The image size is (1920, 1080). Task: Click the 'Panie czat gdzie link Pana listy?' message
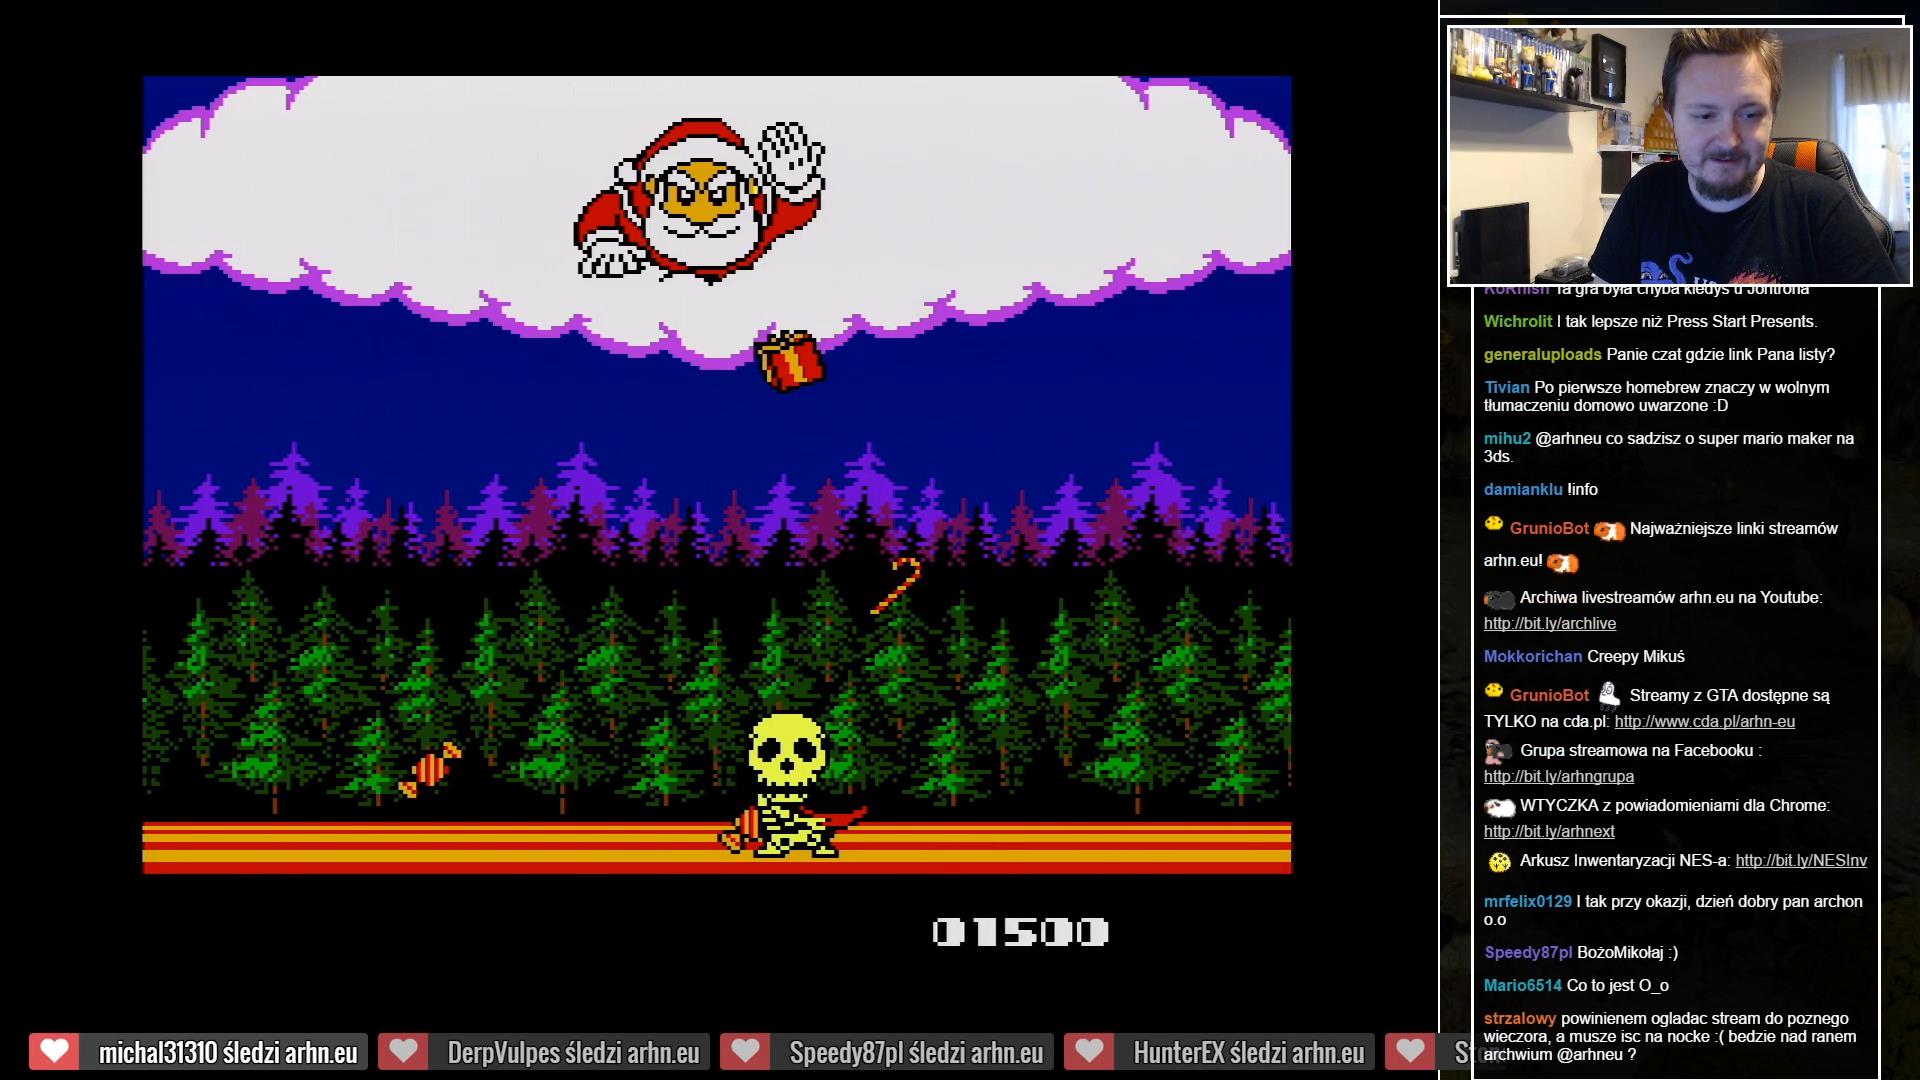pyautogui.click(x=1721, y=354)
